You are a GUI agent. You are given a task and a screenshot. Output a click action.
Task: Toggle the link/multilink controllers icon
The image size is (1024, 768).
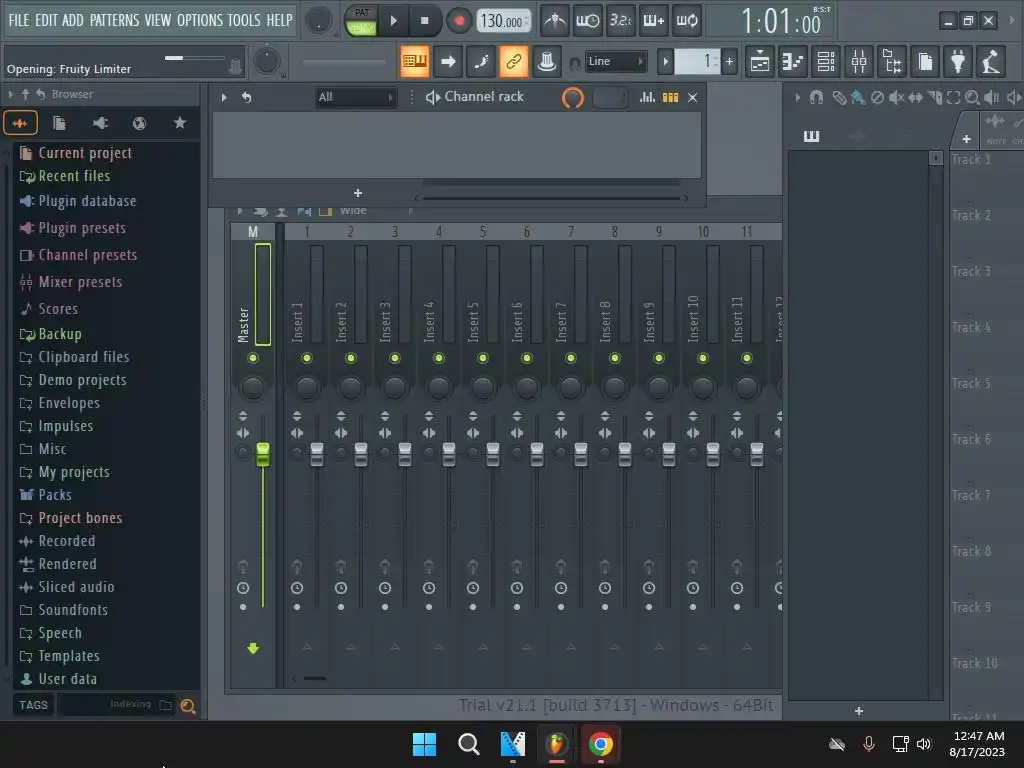pyautogui.click(x=513, y=61)
